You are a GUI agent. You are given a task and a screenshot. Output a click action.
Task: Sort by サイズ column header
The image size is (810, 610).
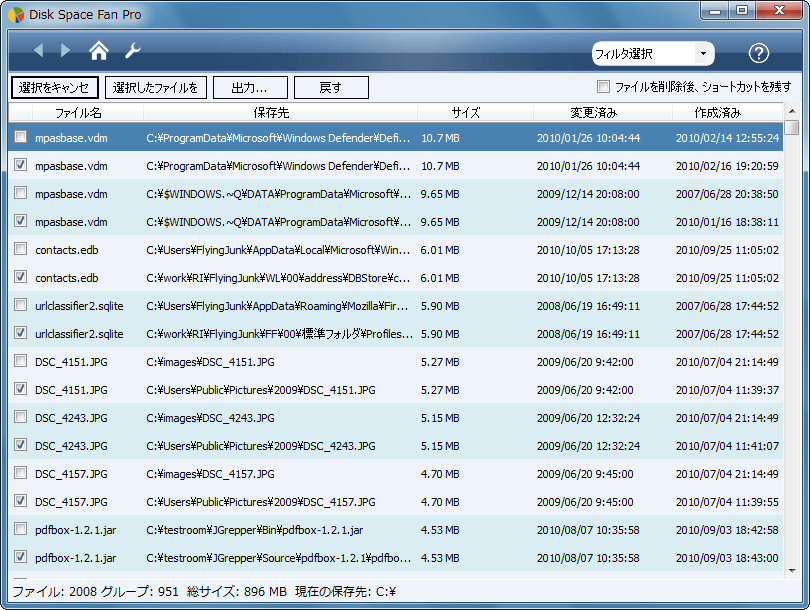(475, 113)
